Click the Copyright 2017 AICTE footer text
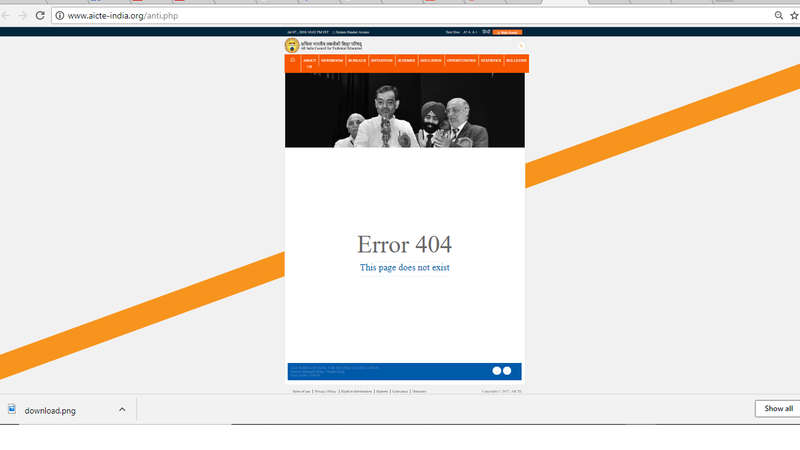Screen dimensions: 800x450 pyautogui.click(x=502, y=391)
